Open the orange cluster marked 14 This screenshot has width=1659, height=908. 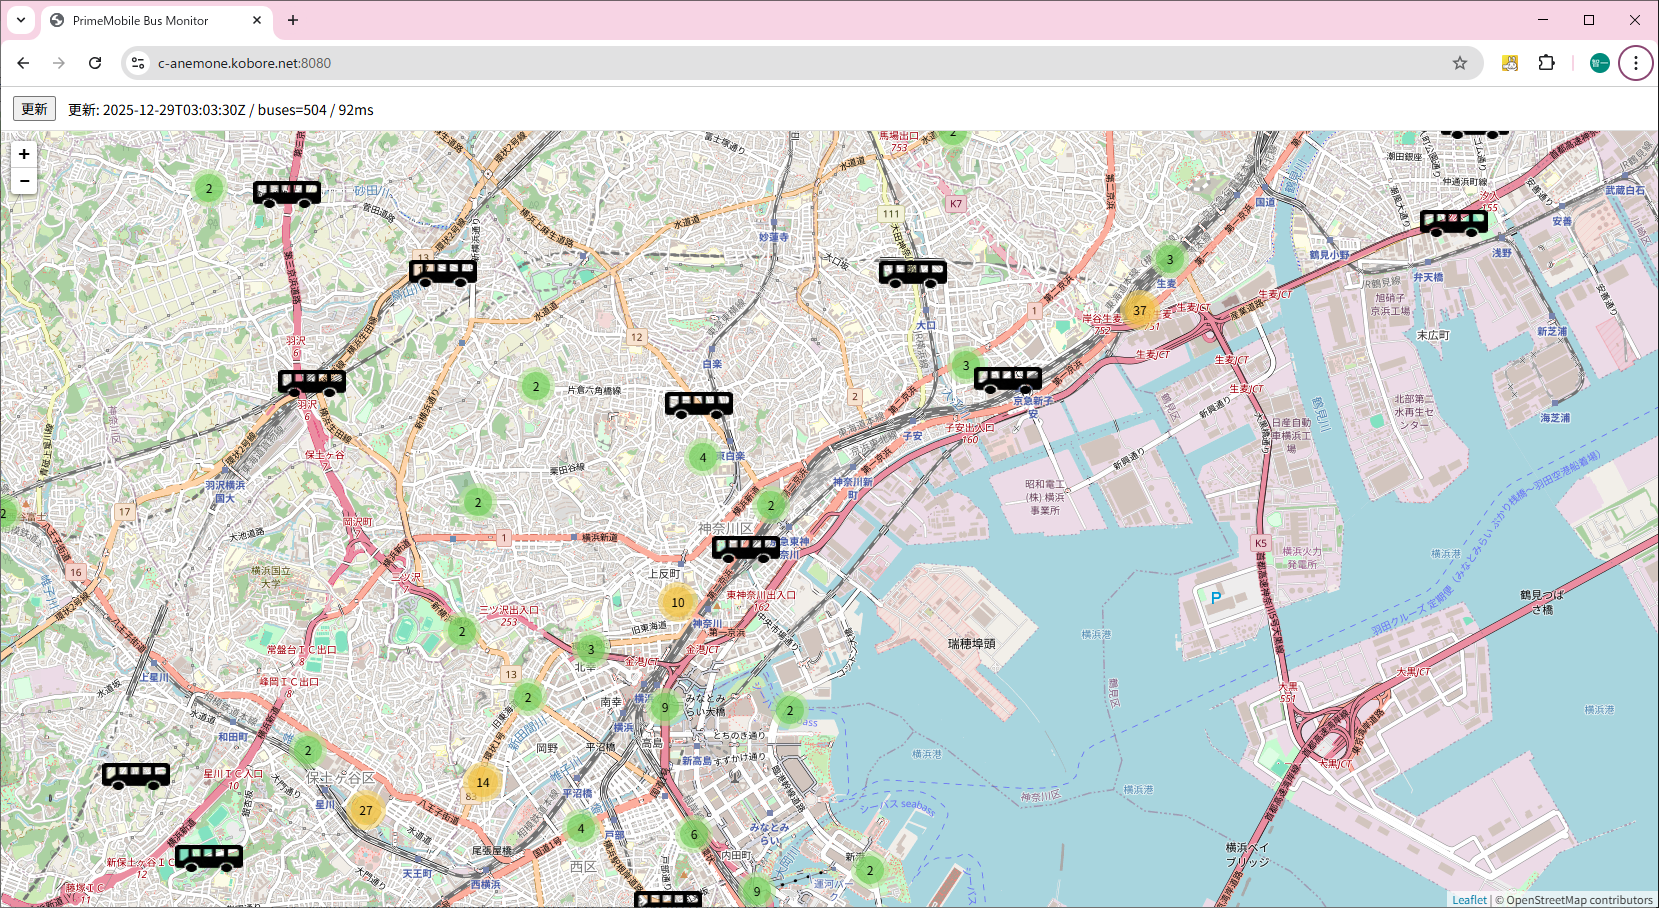click(483, 783)
